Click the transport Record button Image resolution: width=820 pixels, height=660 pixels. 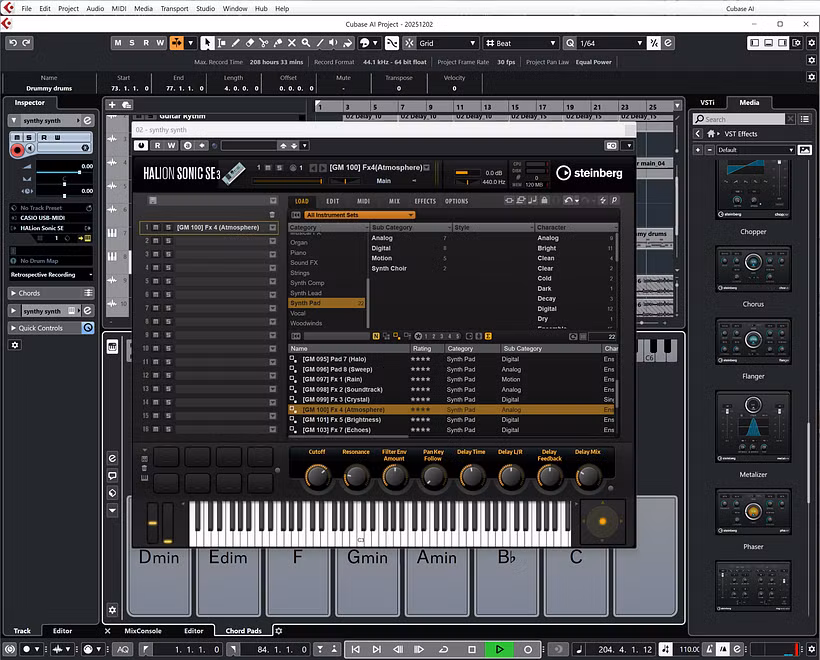[x=528, y=649]
